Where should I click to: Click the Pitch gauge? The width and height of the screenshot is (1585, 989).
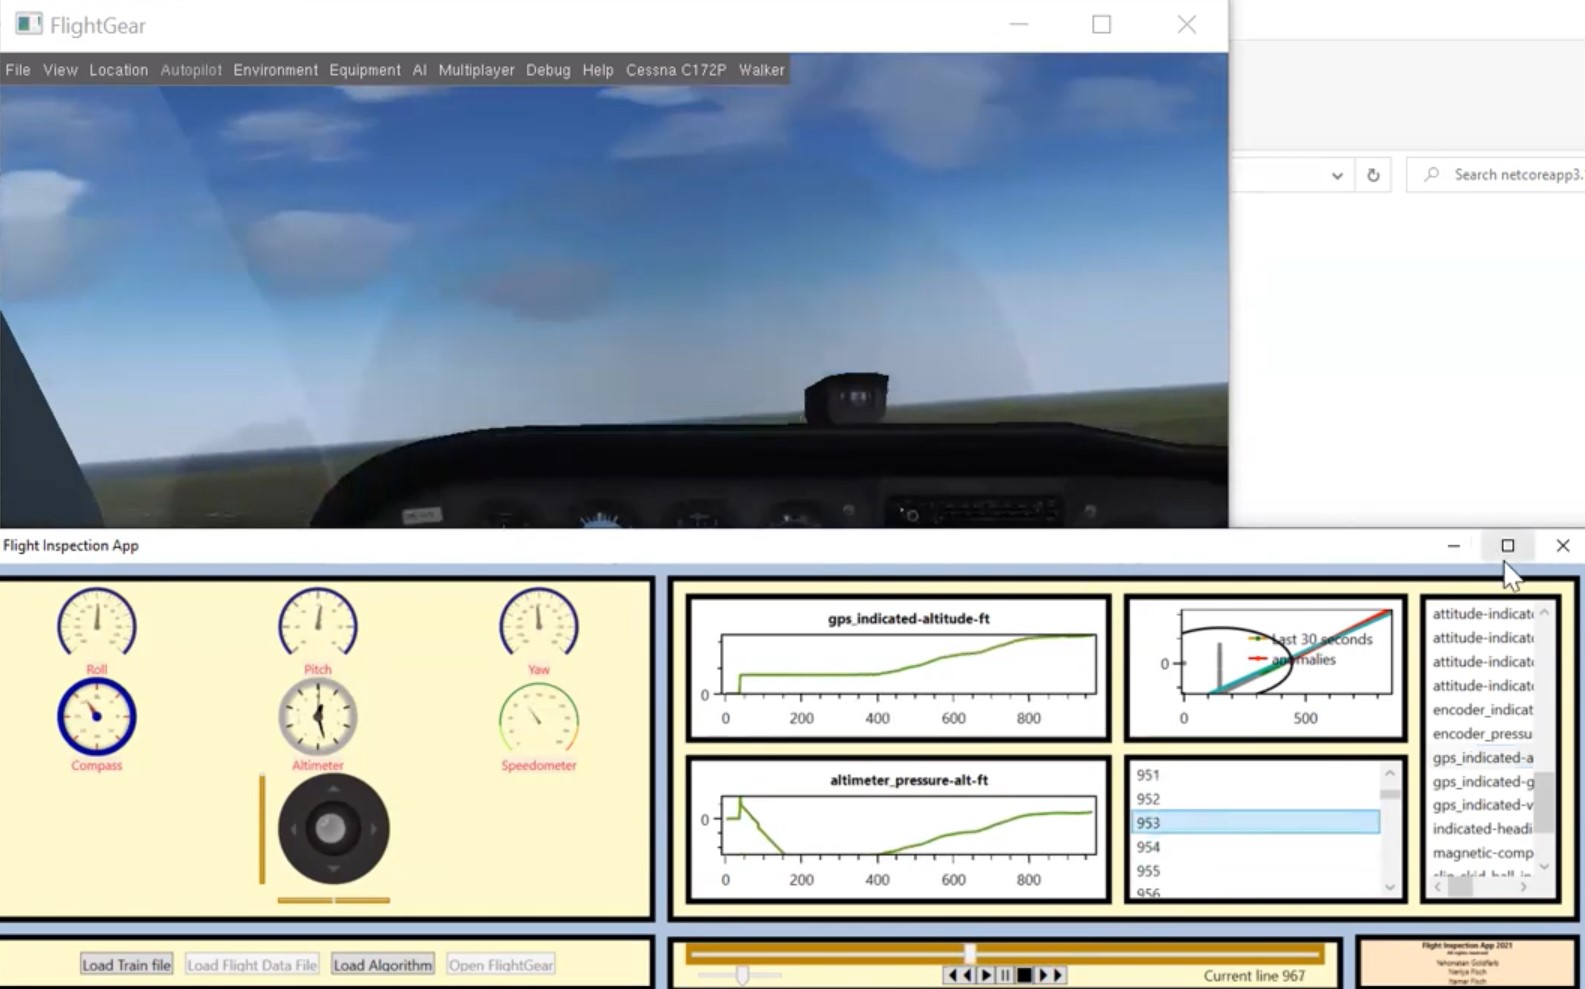click(317, 623)
